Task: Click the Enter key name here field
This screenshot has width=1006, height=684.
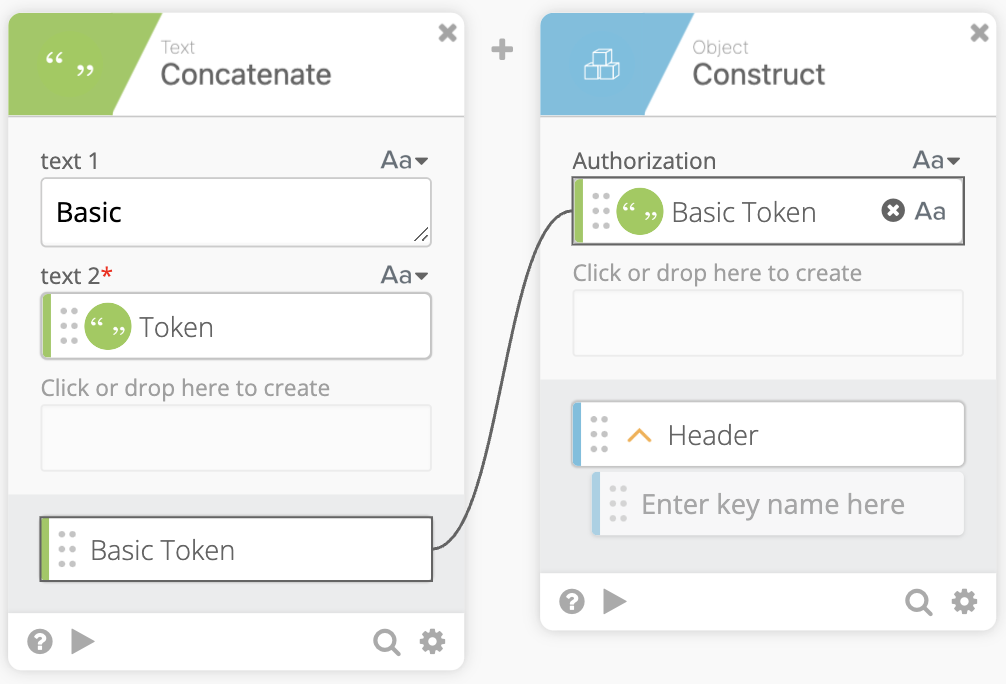Action: (x=778, y=504)
